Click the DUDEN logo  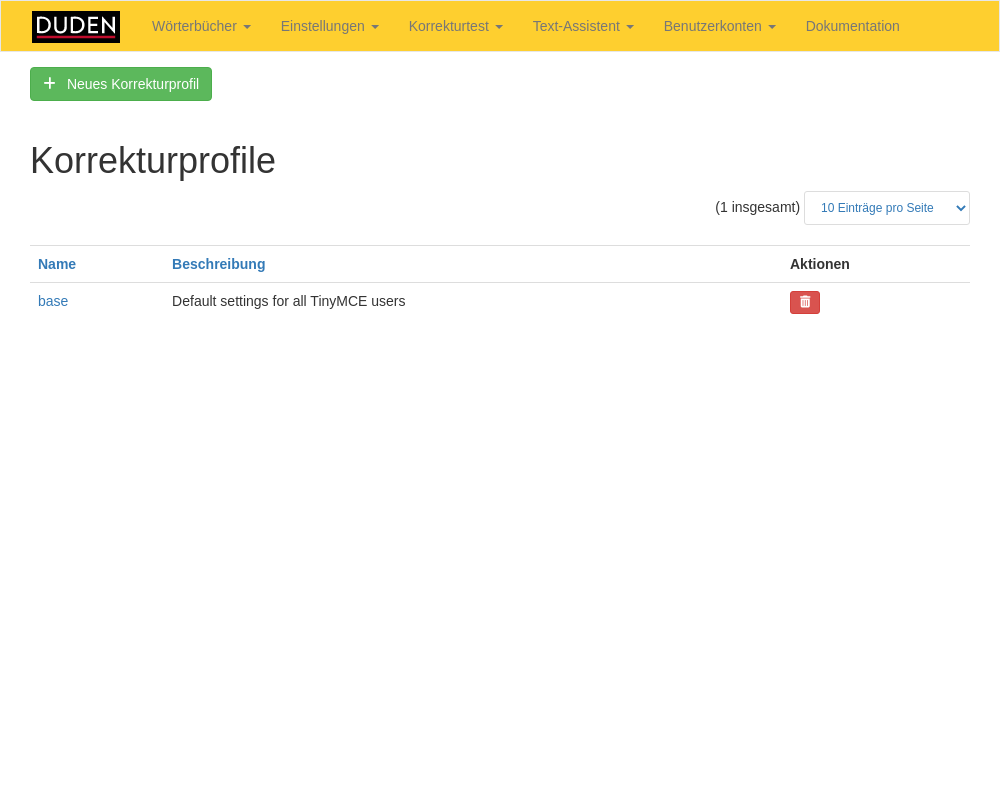76,27
